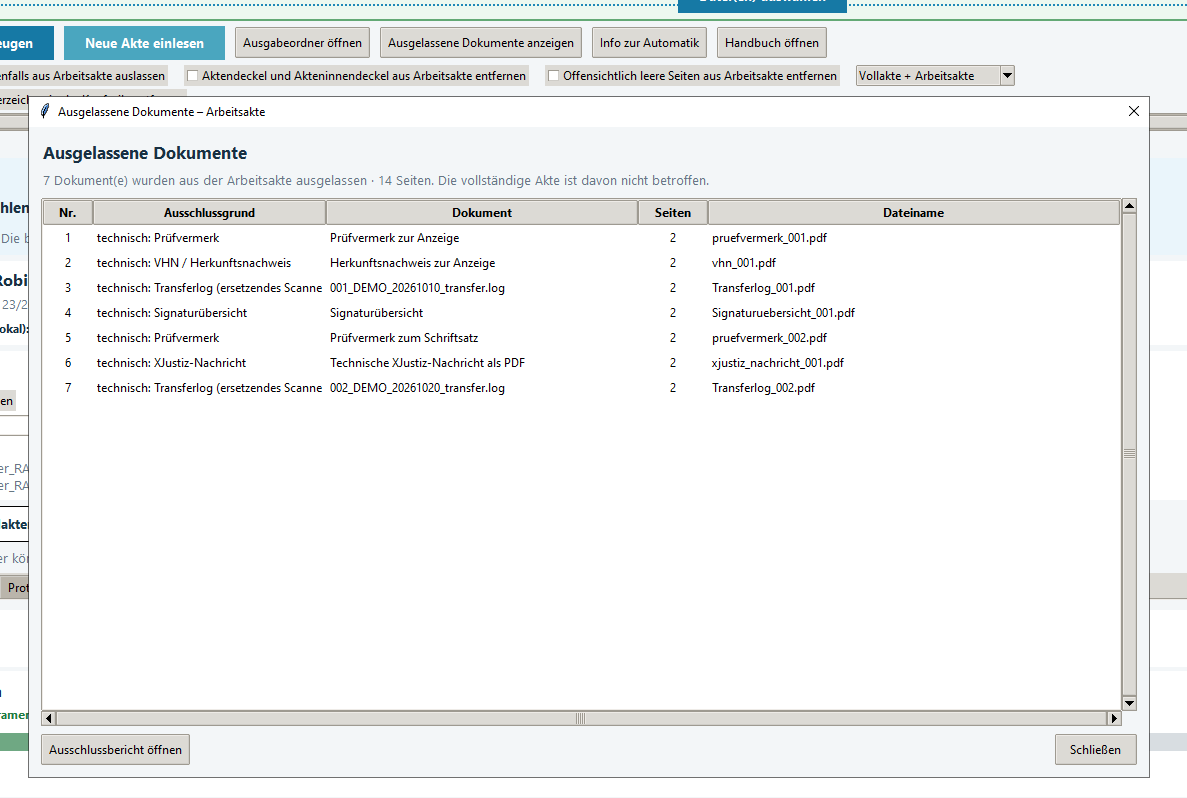Sort by the Nr. column header
This screenshot has height=798, width=1187.
pyautogui.click(x=67, y=213)
